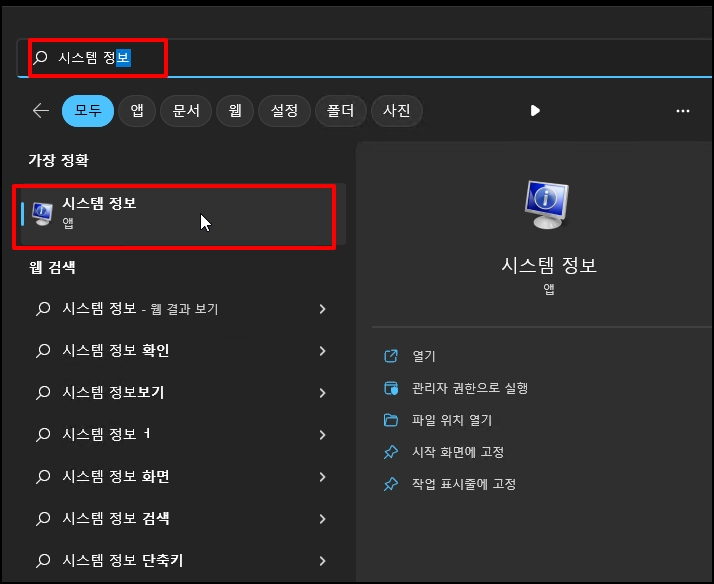Image resolution: width=714 pixels, height=584 pixels.
Task: Click the search magnifier icon in search box
Action: pos(41,57)
